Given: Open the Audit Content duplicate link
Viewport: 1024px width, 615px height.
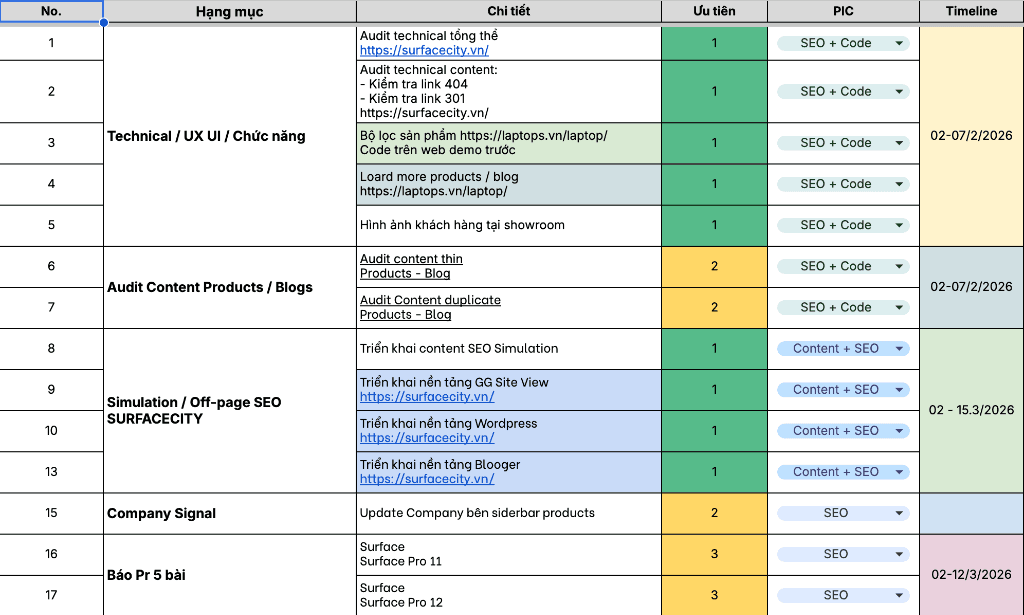Looking at the screenshot, I should [x=430, y=308].
